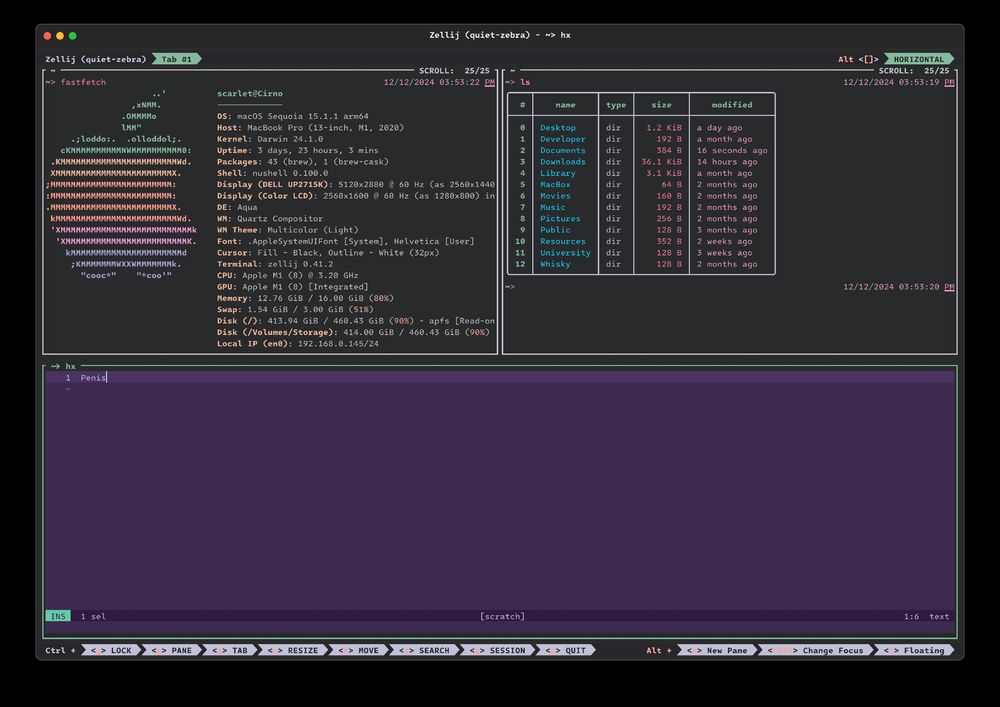This screenshot has height=707, width=1000.
Task: Click the fastfetch pane SCROLL 25/25 indicator
Action: tap(454, 71)
